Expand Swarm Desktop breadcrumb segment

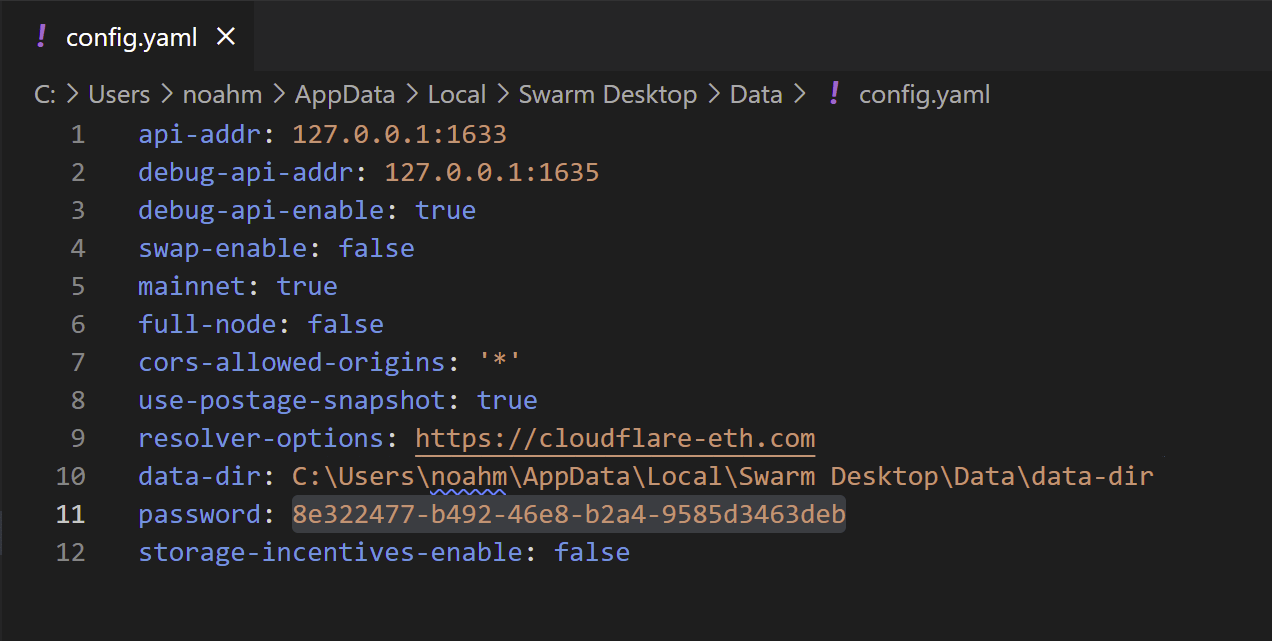607,95
